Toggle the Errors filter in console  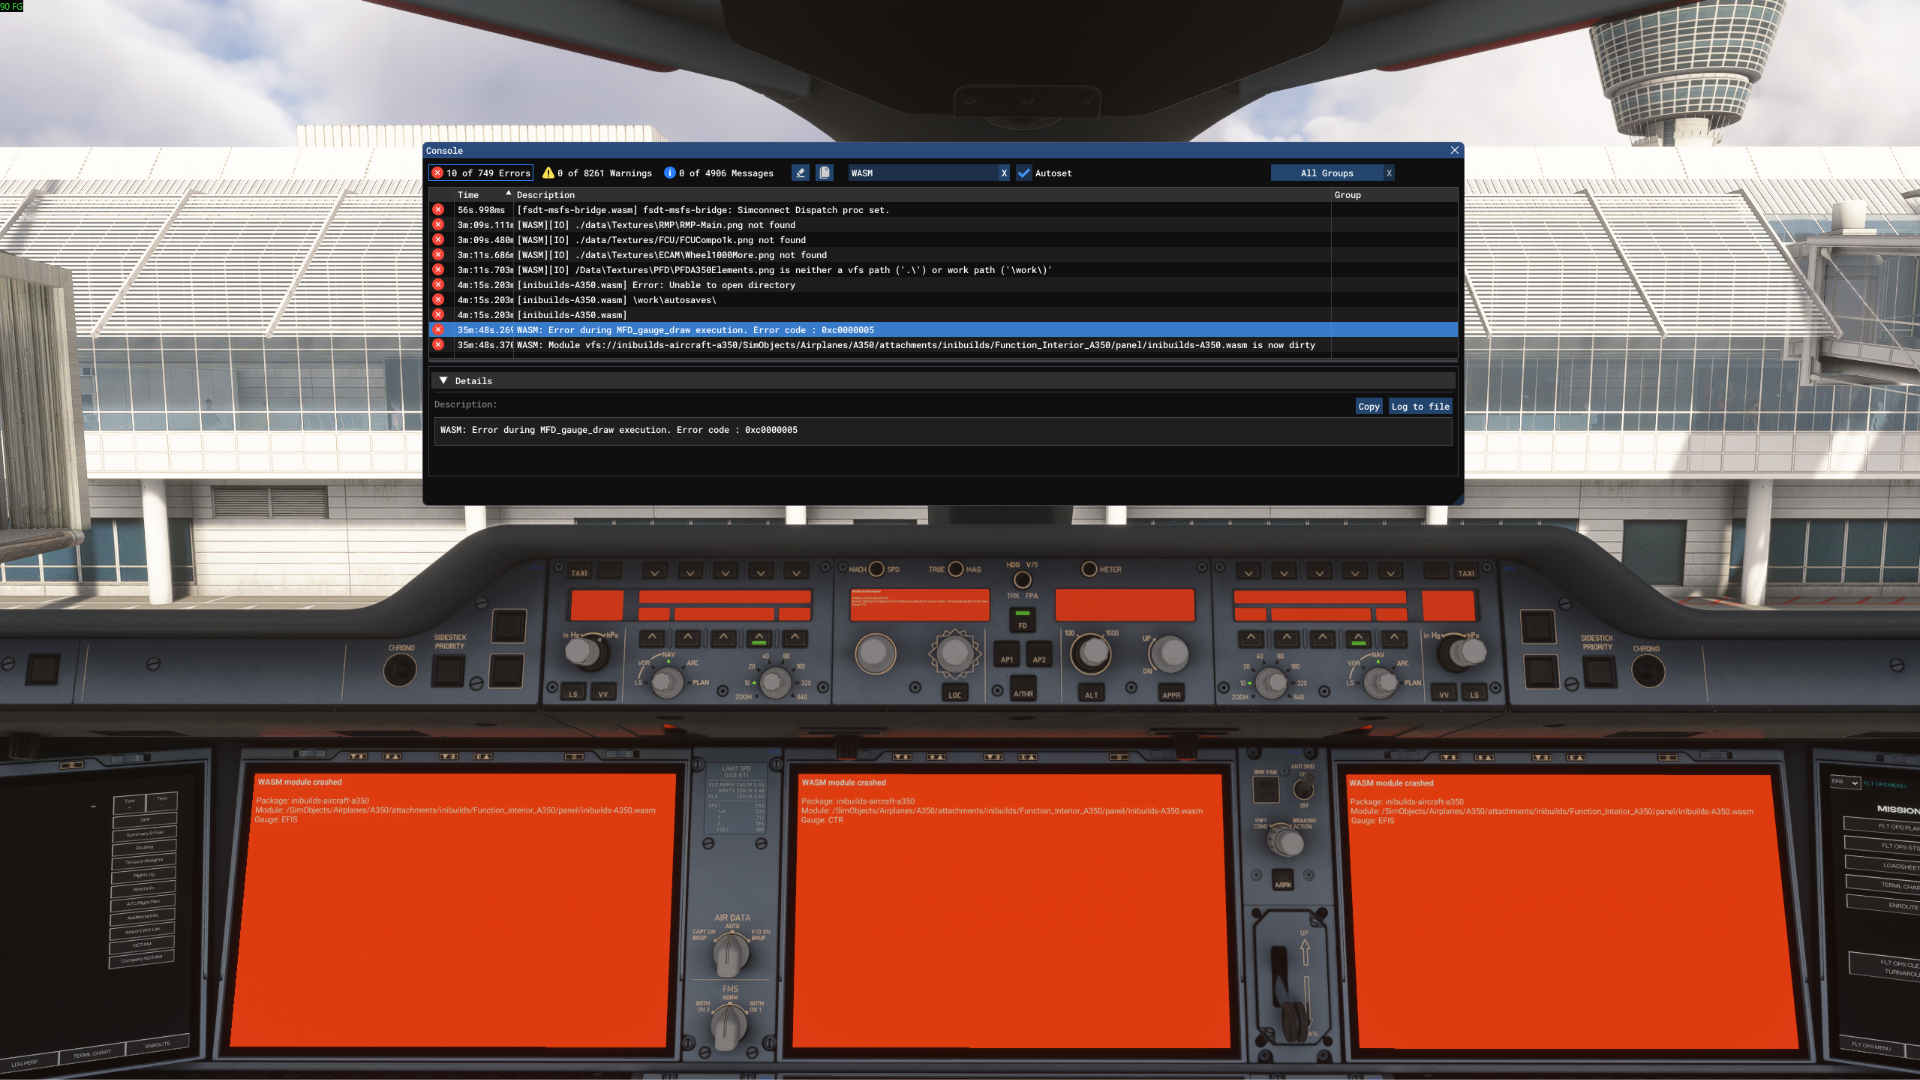coord(481,173)
